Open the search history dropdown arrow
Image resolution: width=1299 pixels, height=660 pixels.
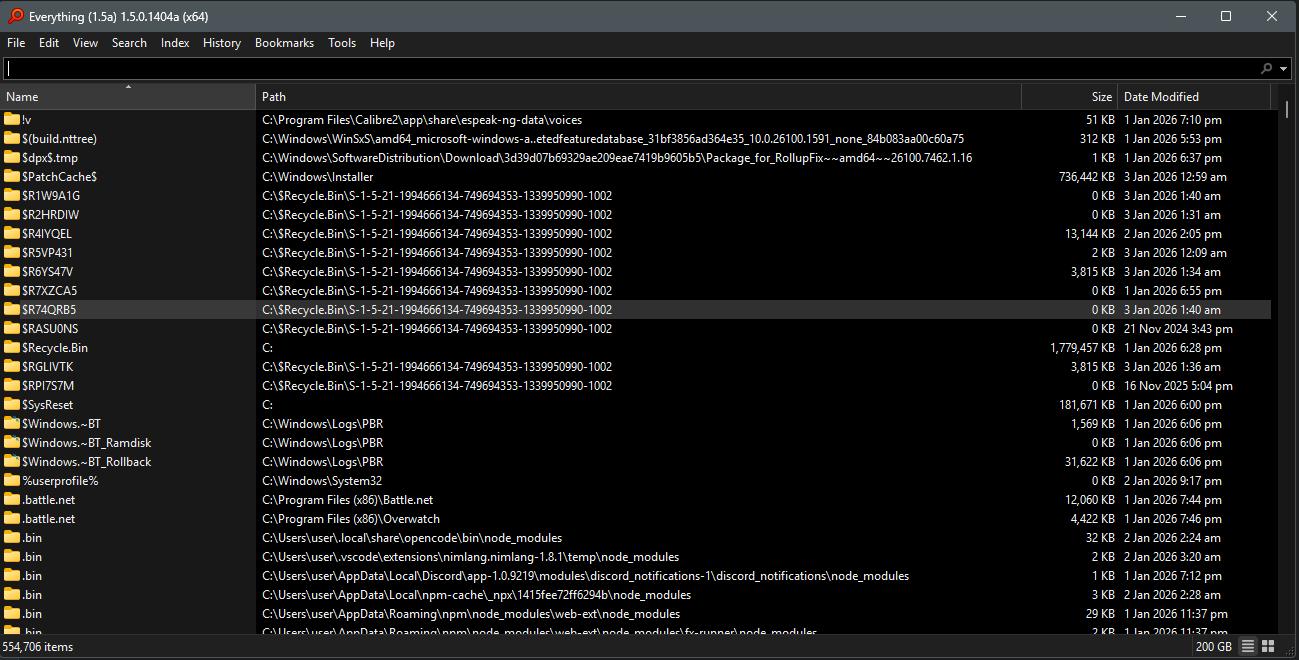click(x=1283, y=69)
